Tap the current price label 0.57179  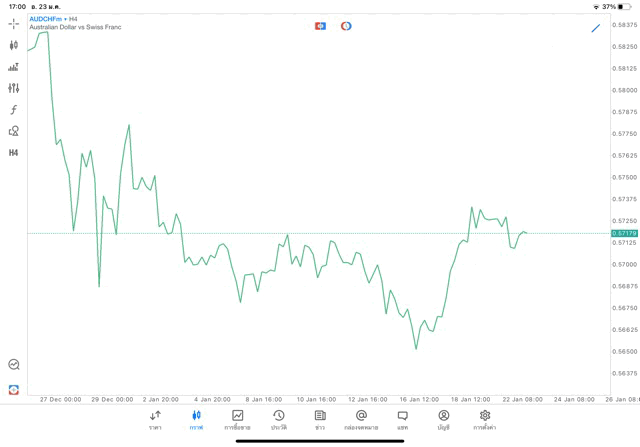623,233
